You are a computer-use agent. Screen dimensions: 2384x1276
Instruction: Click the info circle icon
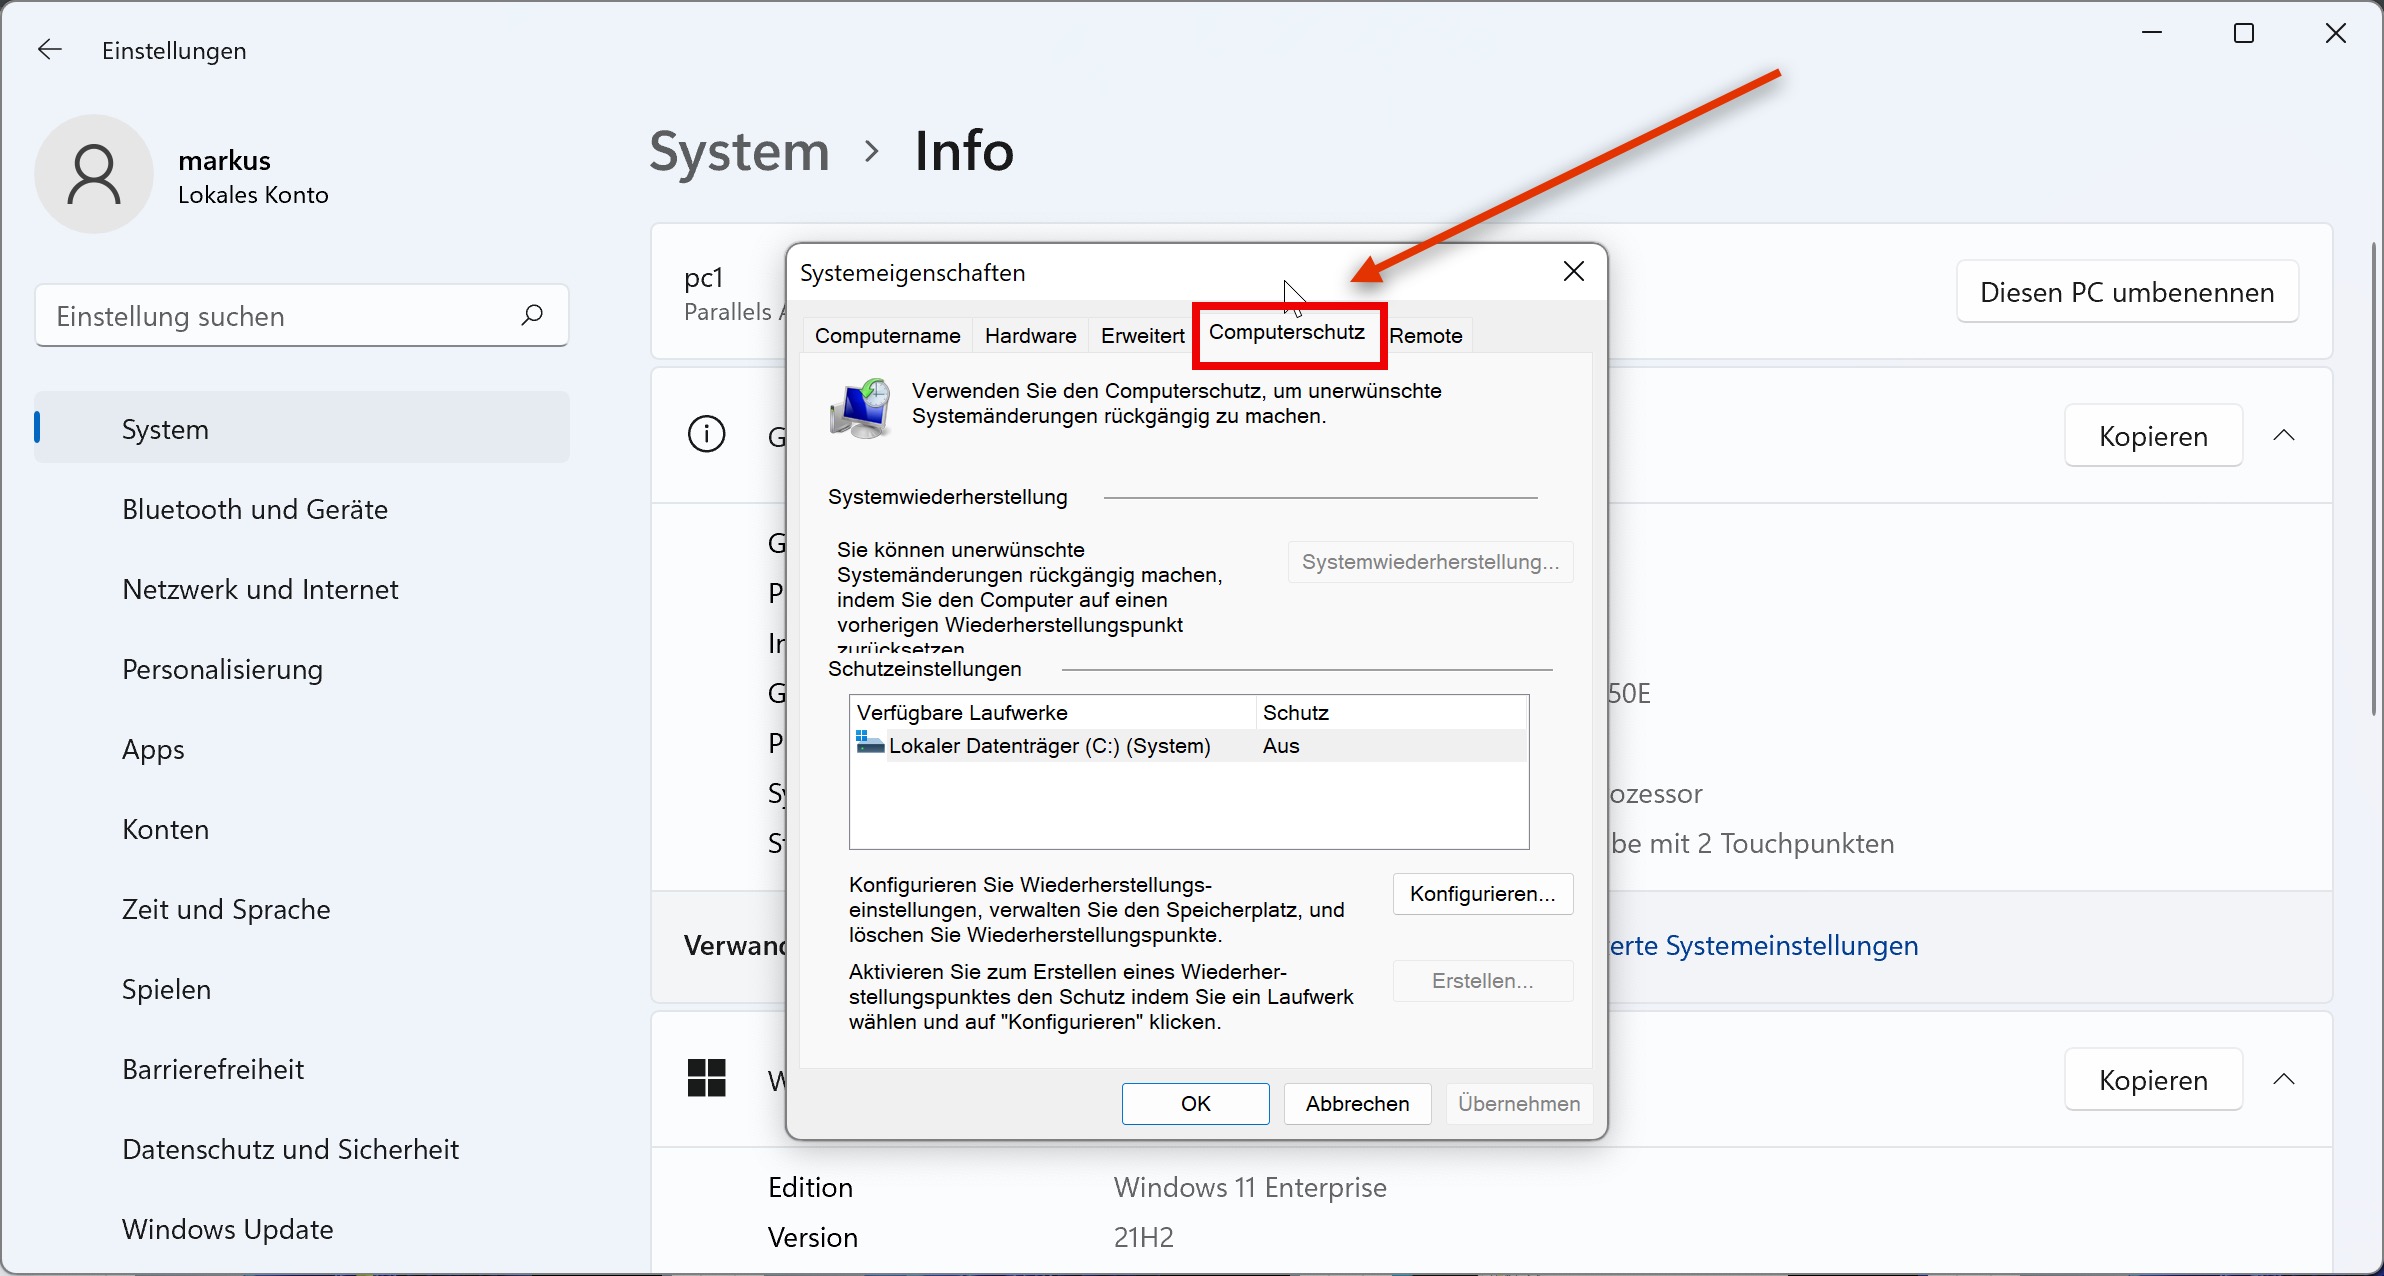(x=707, y=434)
